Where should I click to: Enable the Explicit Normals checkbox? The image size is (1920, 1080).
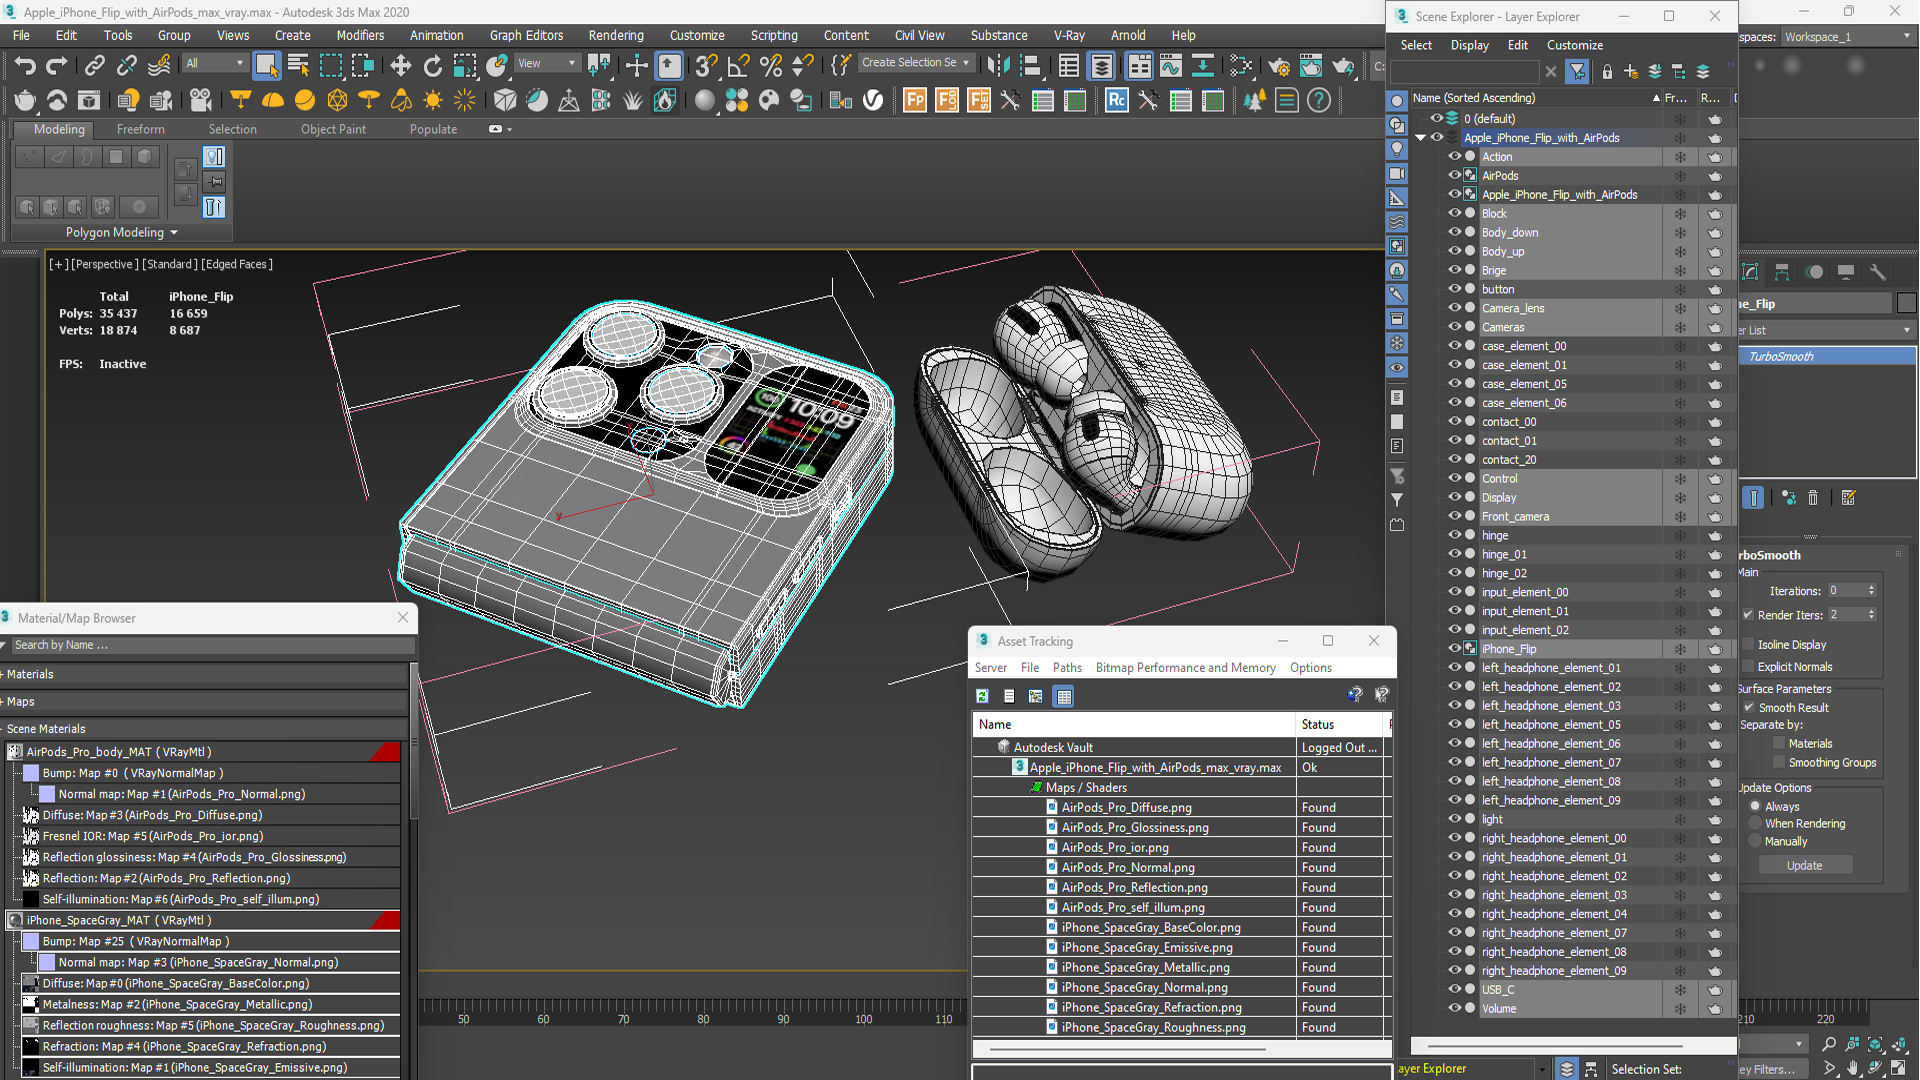1748,667
